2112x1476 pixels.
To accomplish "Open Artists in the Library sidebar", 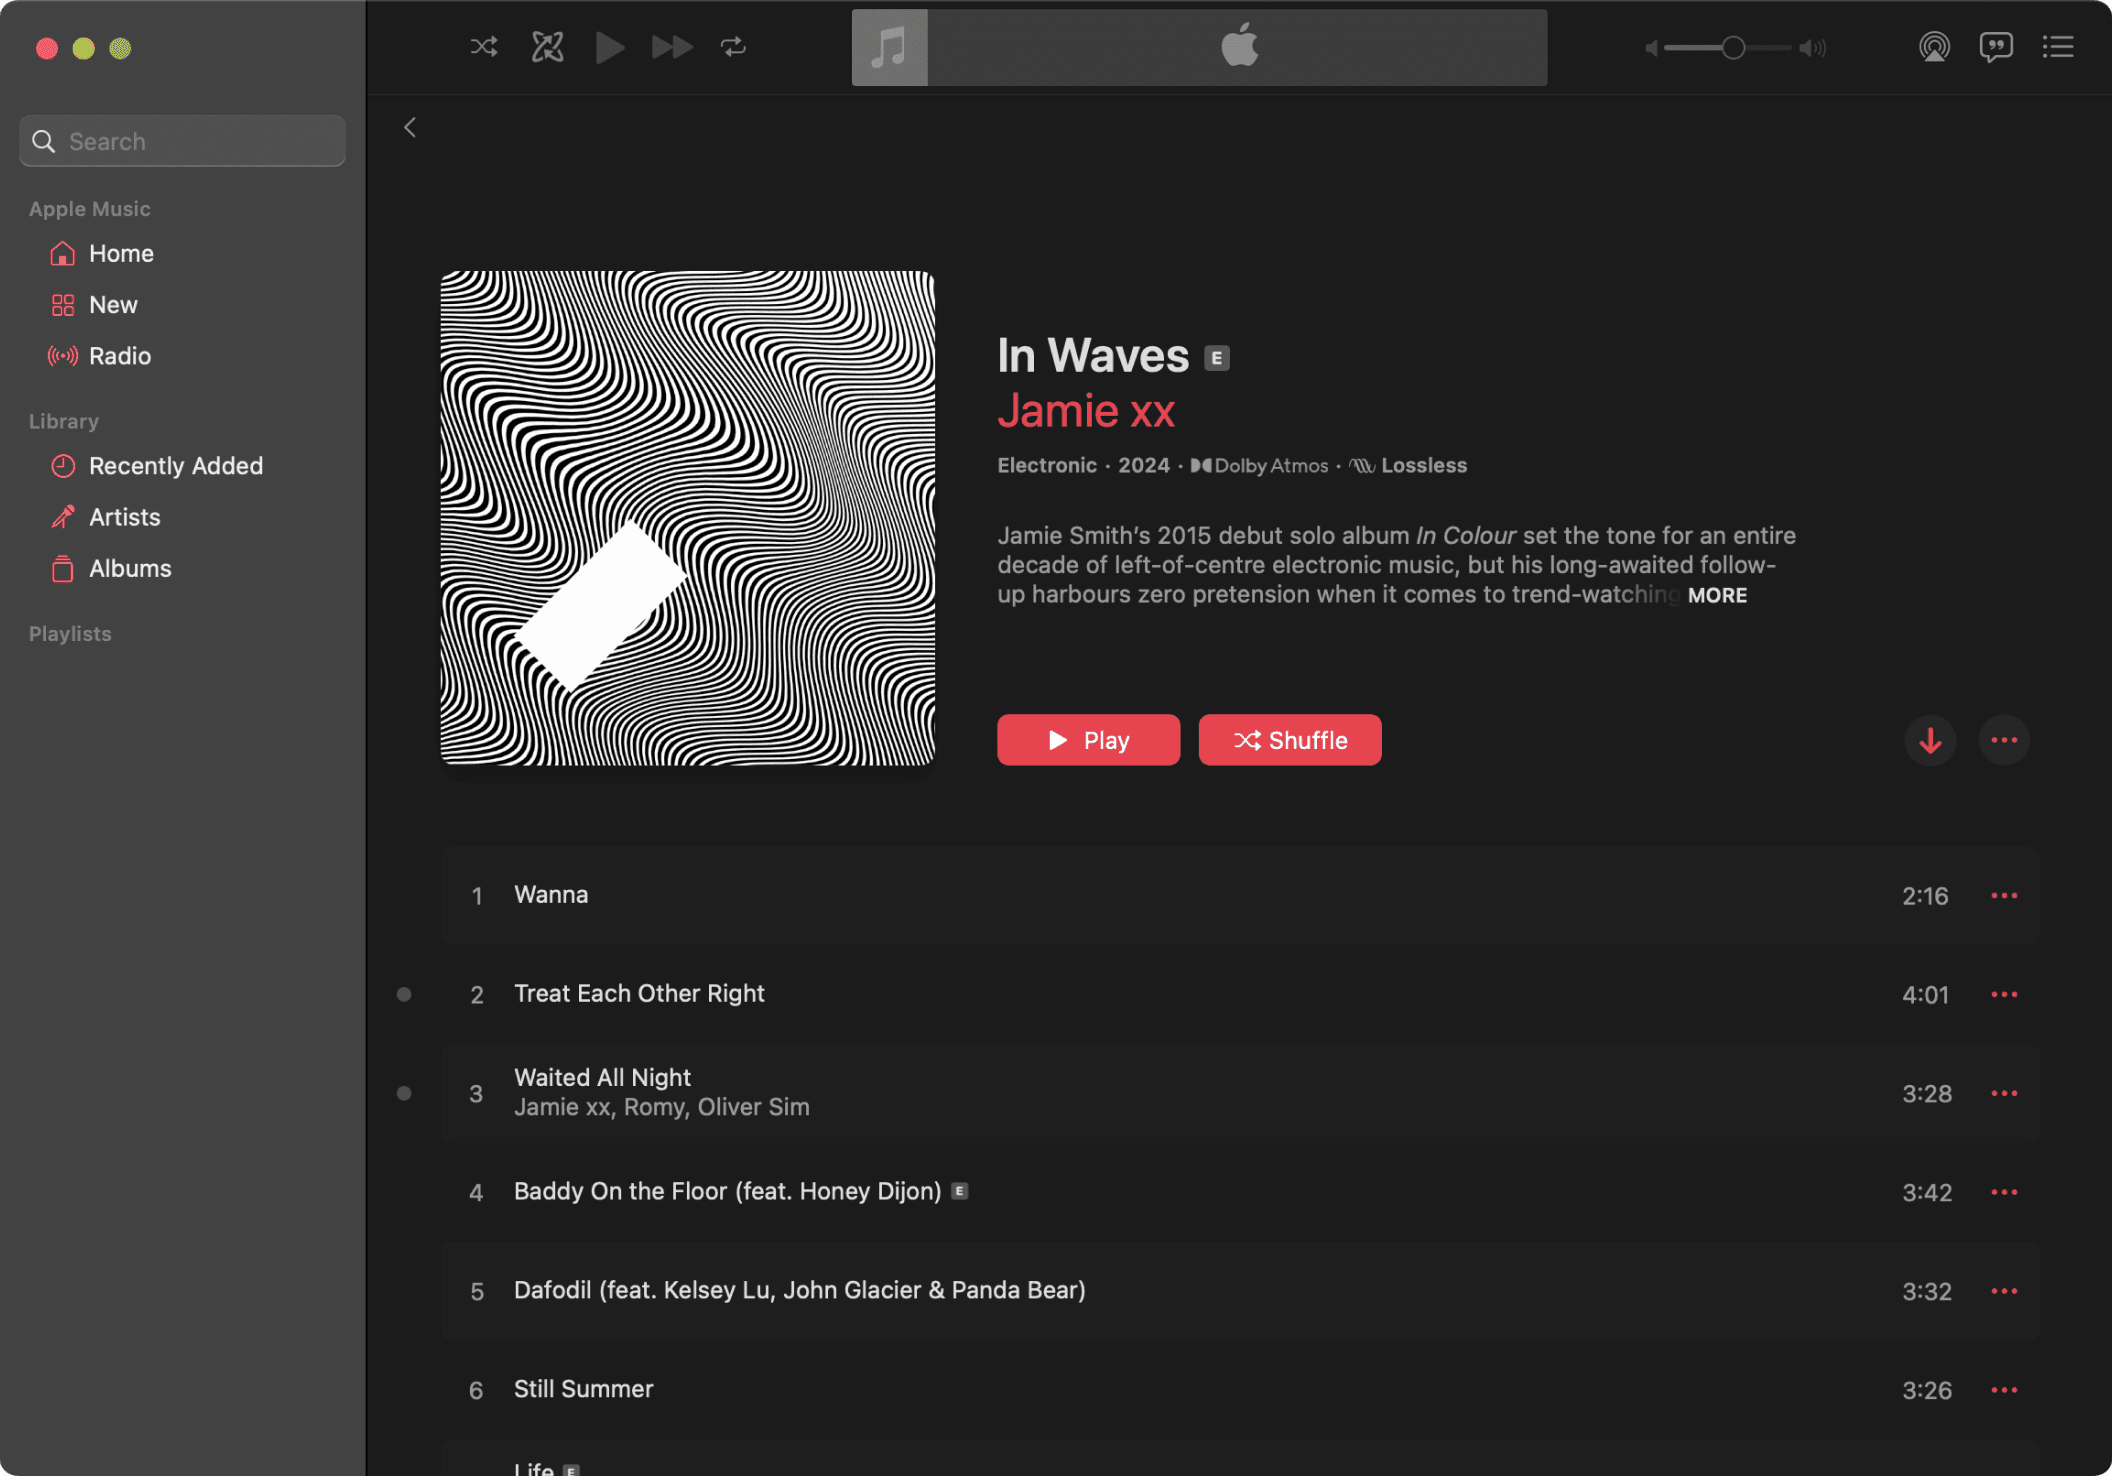I will tap(124, 517).
